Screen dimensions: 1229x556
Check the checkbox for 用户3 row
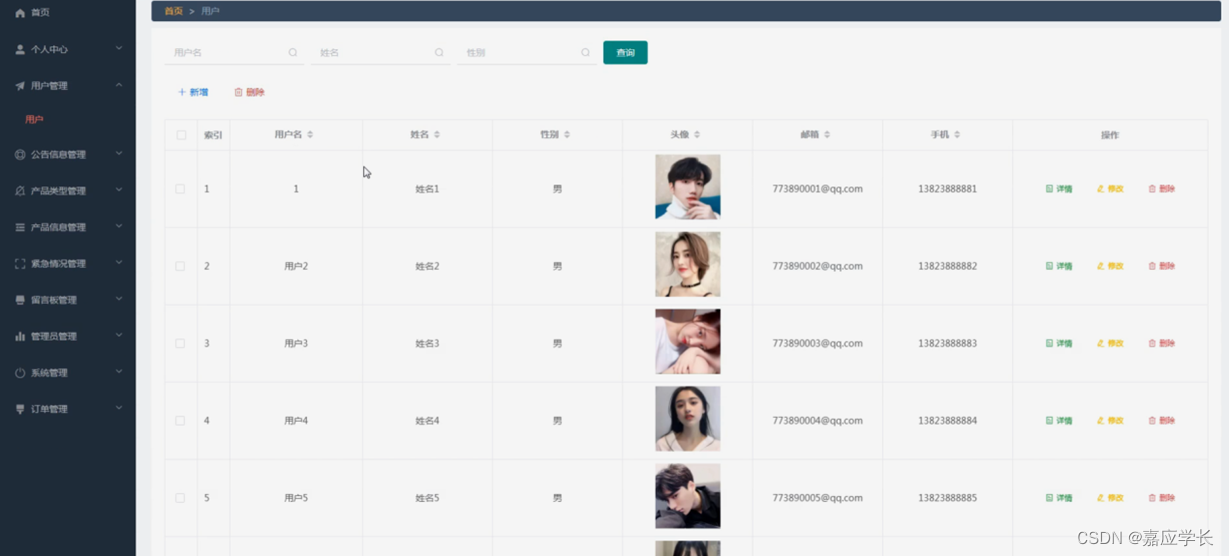[181, 343]
